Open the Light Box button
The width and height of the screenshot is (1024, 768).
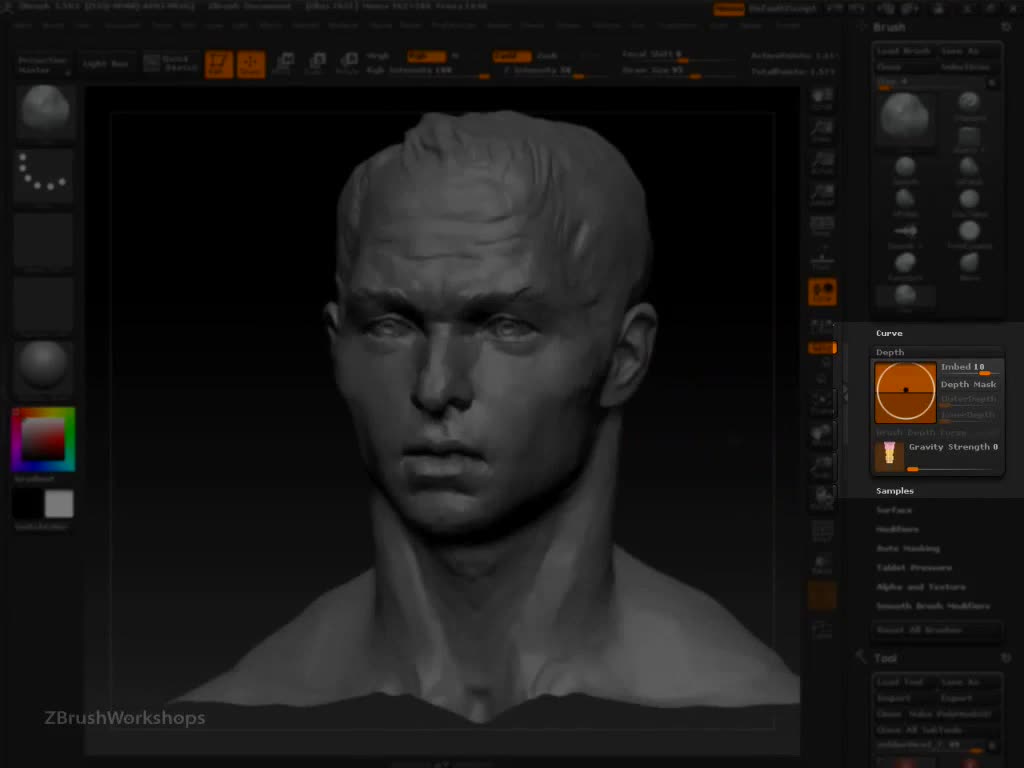(x=105, y=63)
